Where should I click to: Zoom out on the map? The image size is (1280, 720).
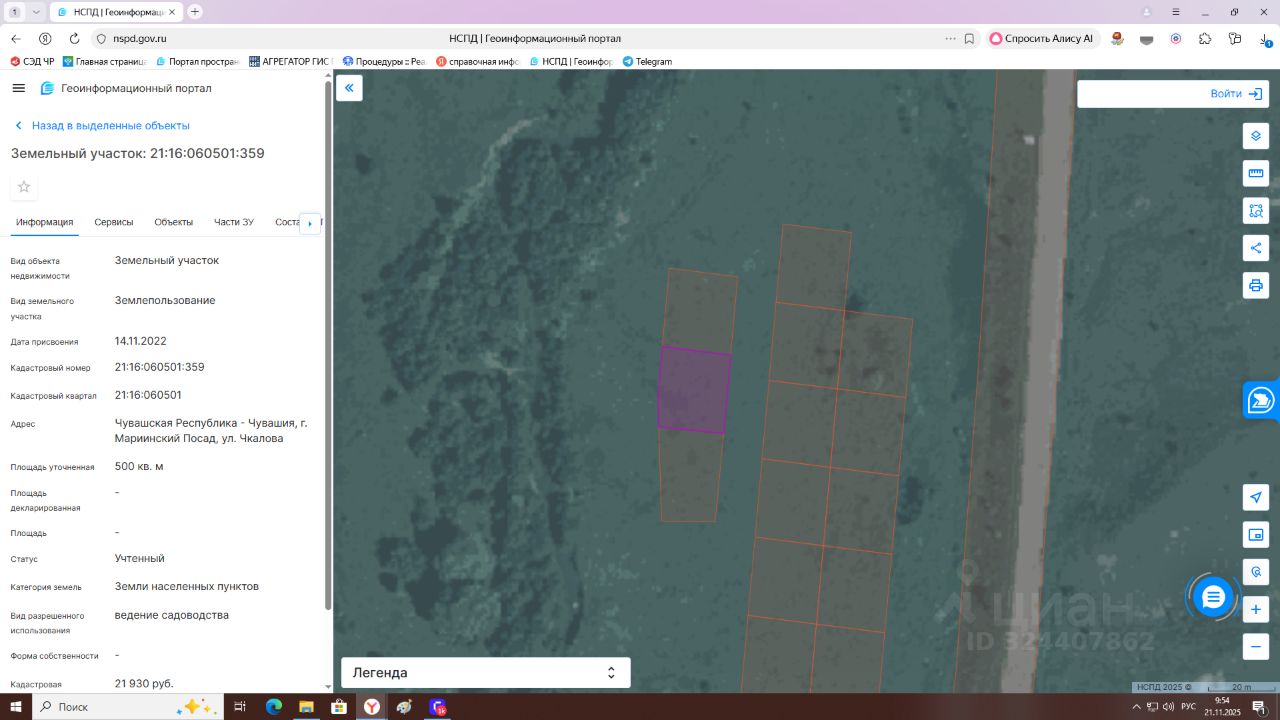coord(1256,646)
